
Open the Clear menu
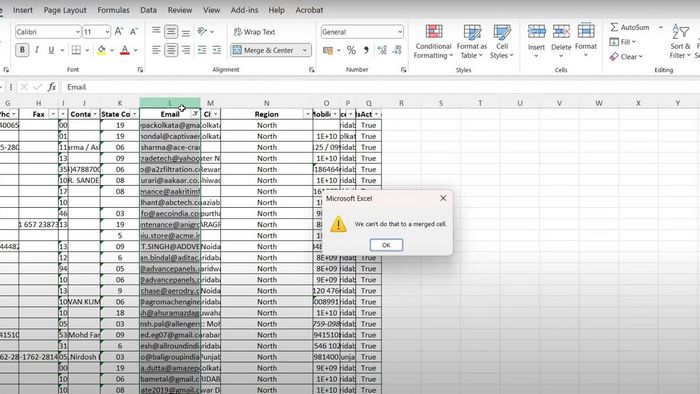[626, 57]
